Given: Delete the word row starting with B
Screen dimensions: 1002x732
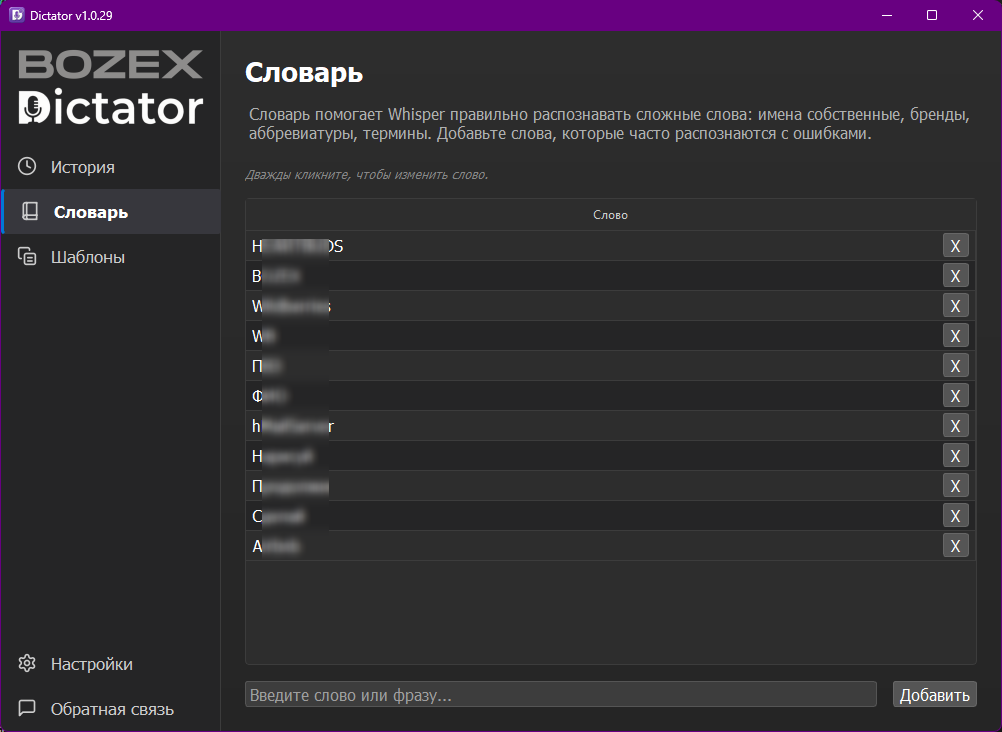Looking at the screenshot, I should pos(955,276).
